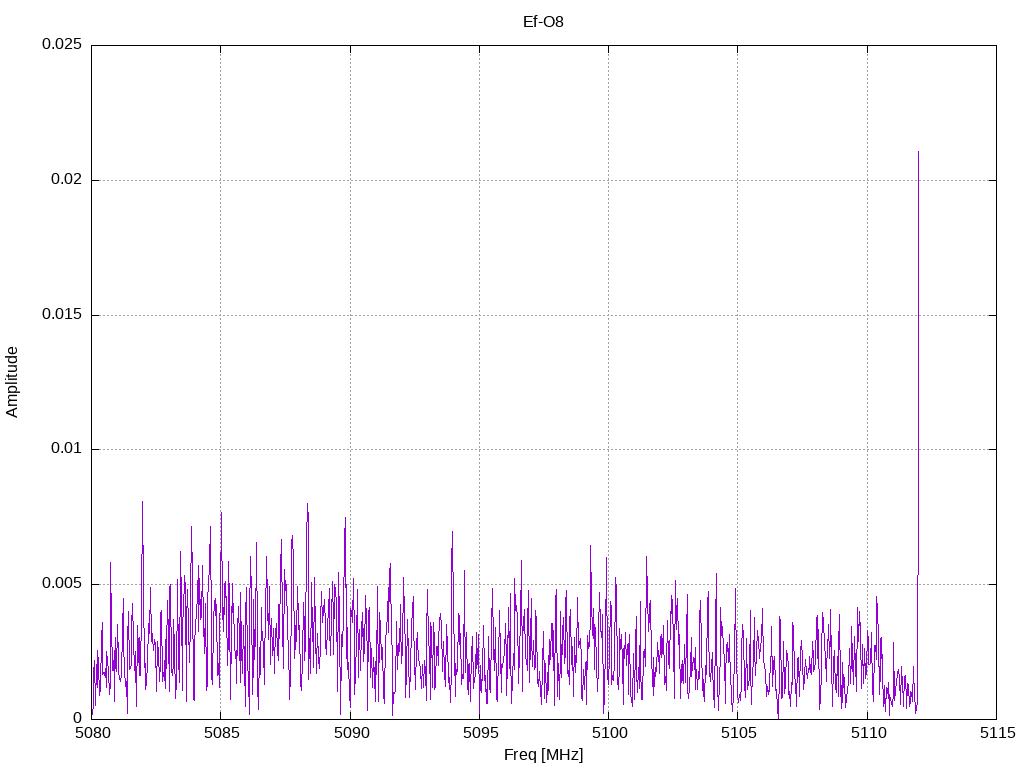The width and height of the screenshot is (1024, 768).
Task: Click the 5105 x-axis tick label
Action: tap(739, 733)
